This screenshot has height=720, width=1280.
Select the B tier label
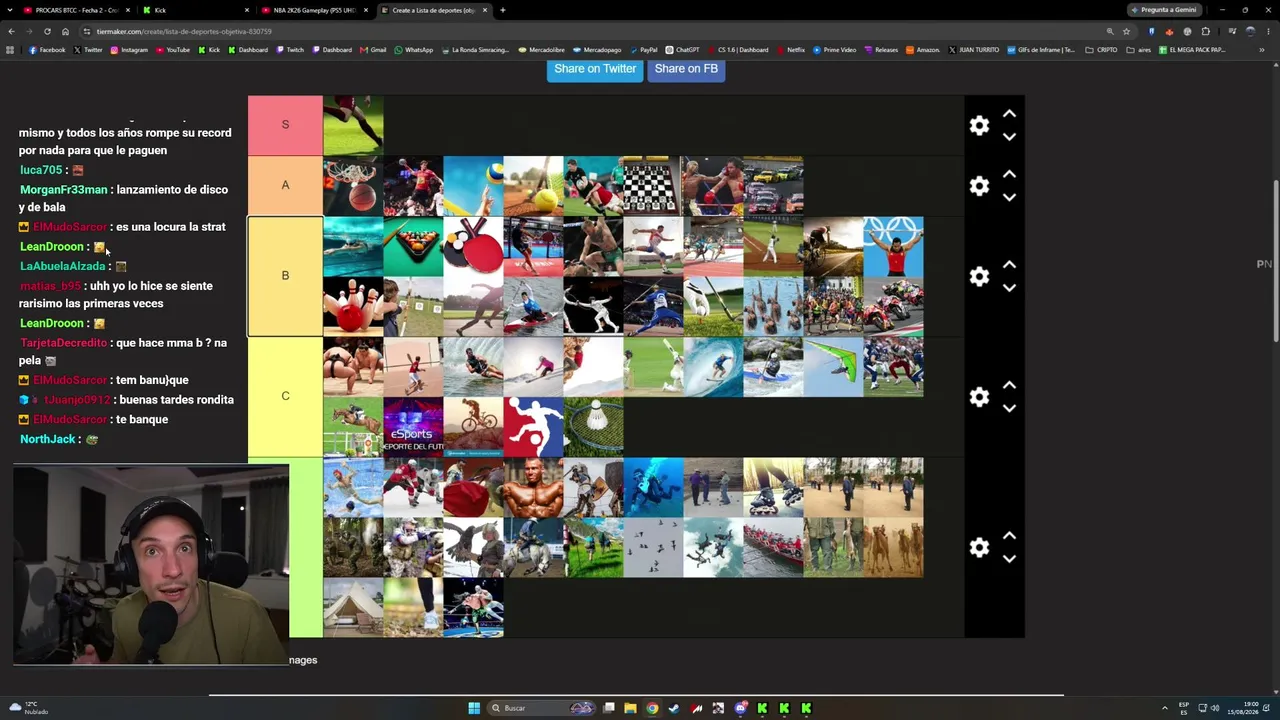click(285, 276)
